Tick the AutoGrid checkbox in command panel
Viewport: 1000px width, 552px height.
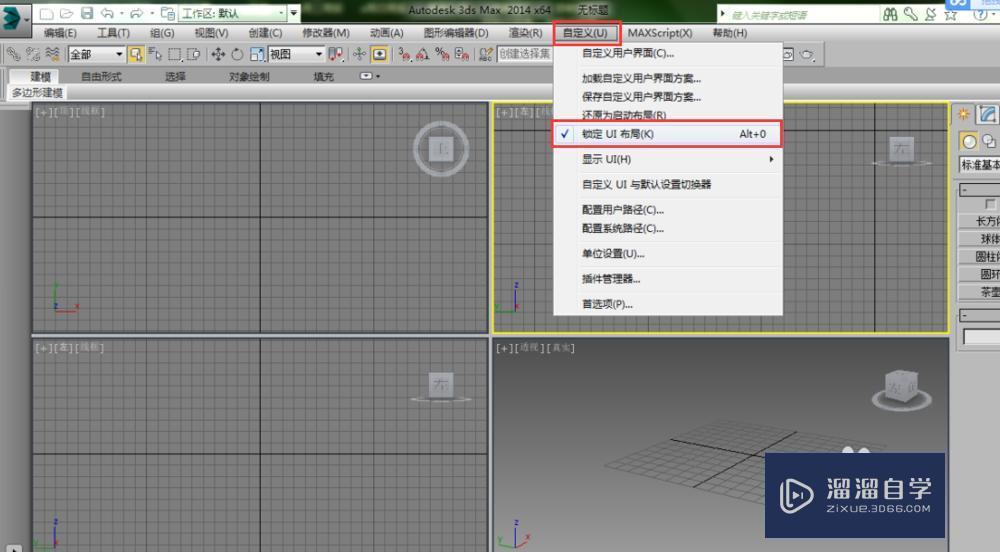point(990,204)
